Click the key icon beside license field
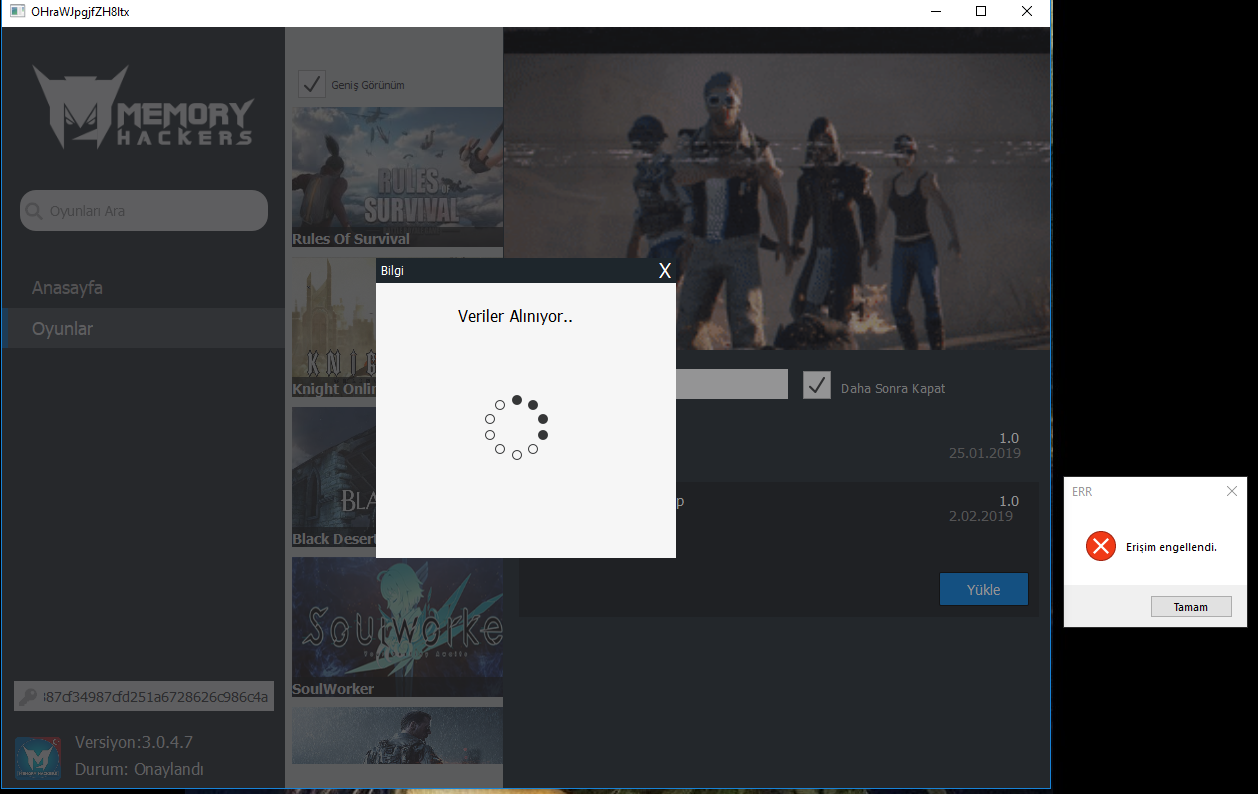 (28, 697)
